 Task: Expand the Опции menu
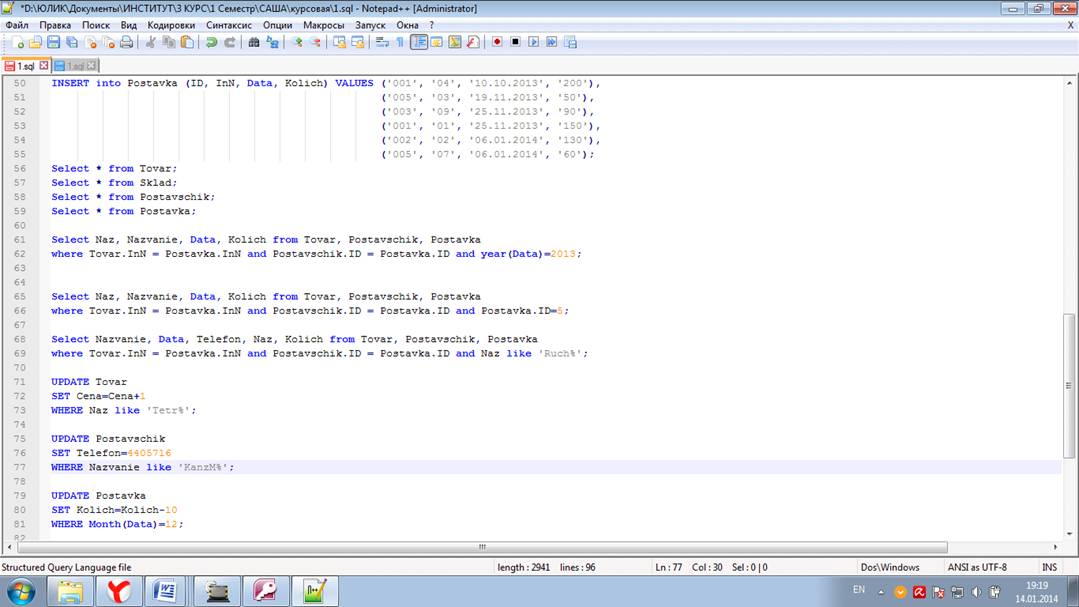[x=278, y=24]
